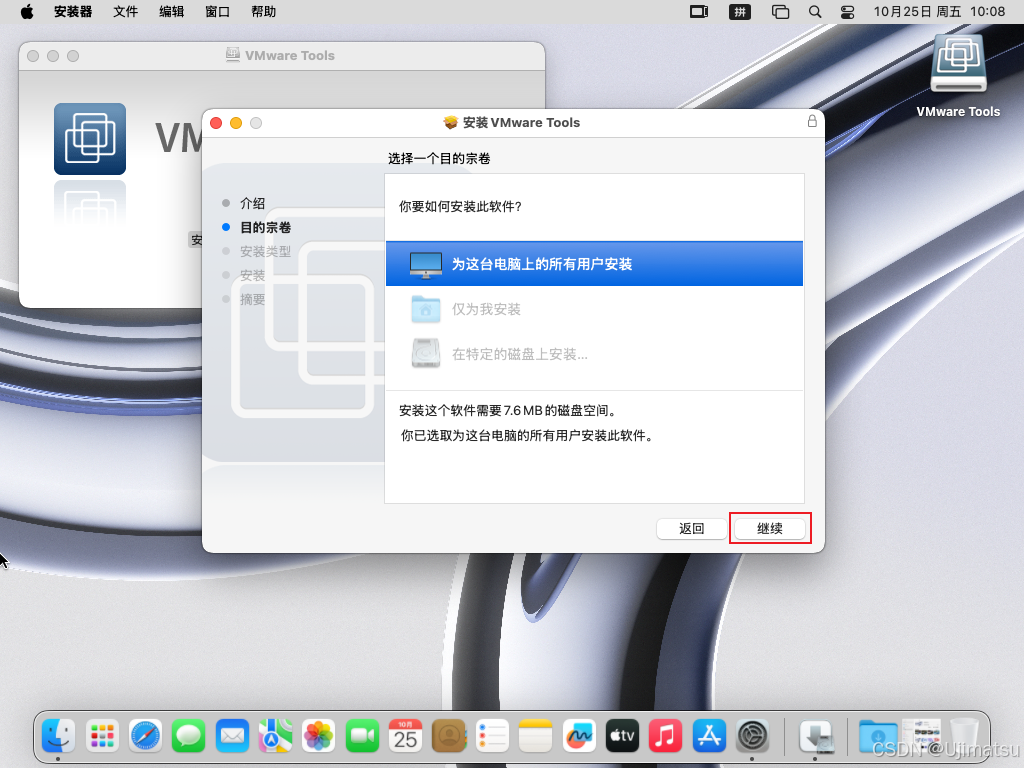Click the date and time in menu bar

pyautogui.click(x=939, y=12)
